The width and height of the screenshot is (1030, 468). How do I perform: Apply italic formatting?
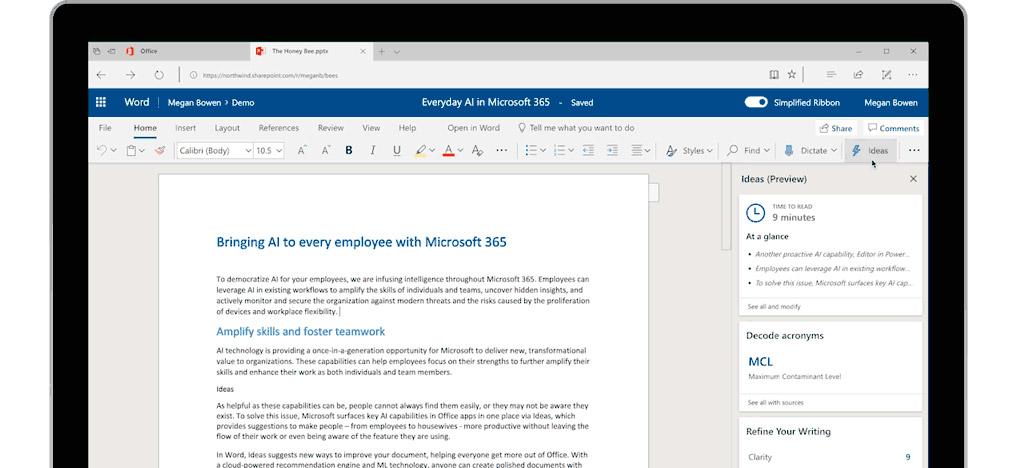[x=373, y=151]
